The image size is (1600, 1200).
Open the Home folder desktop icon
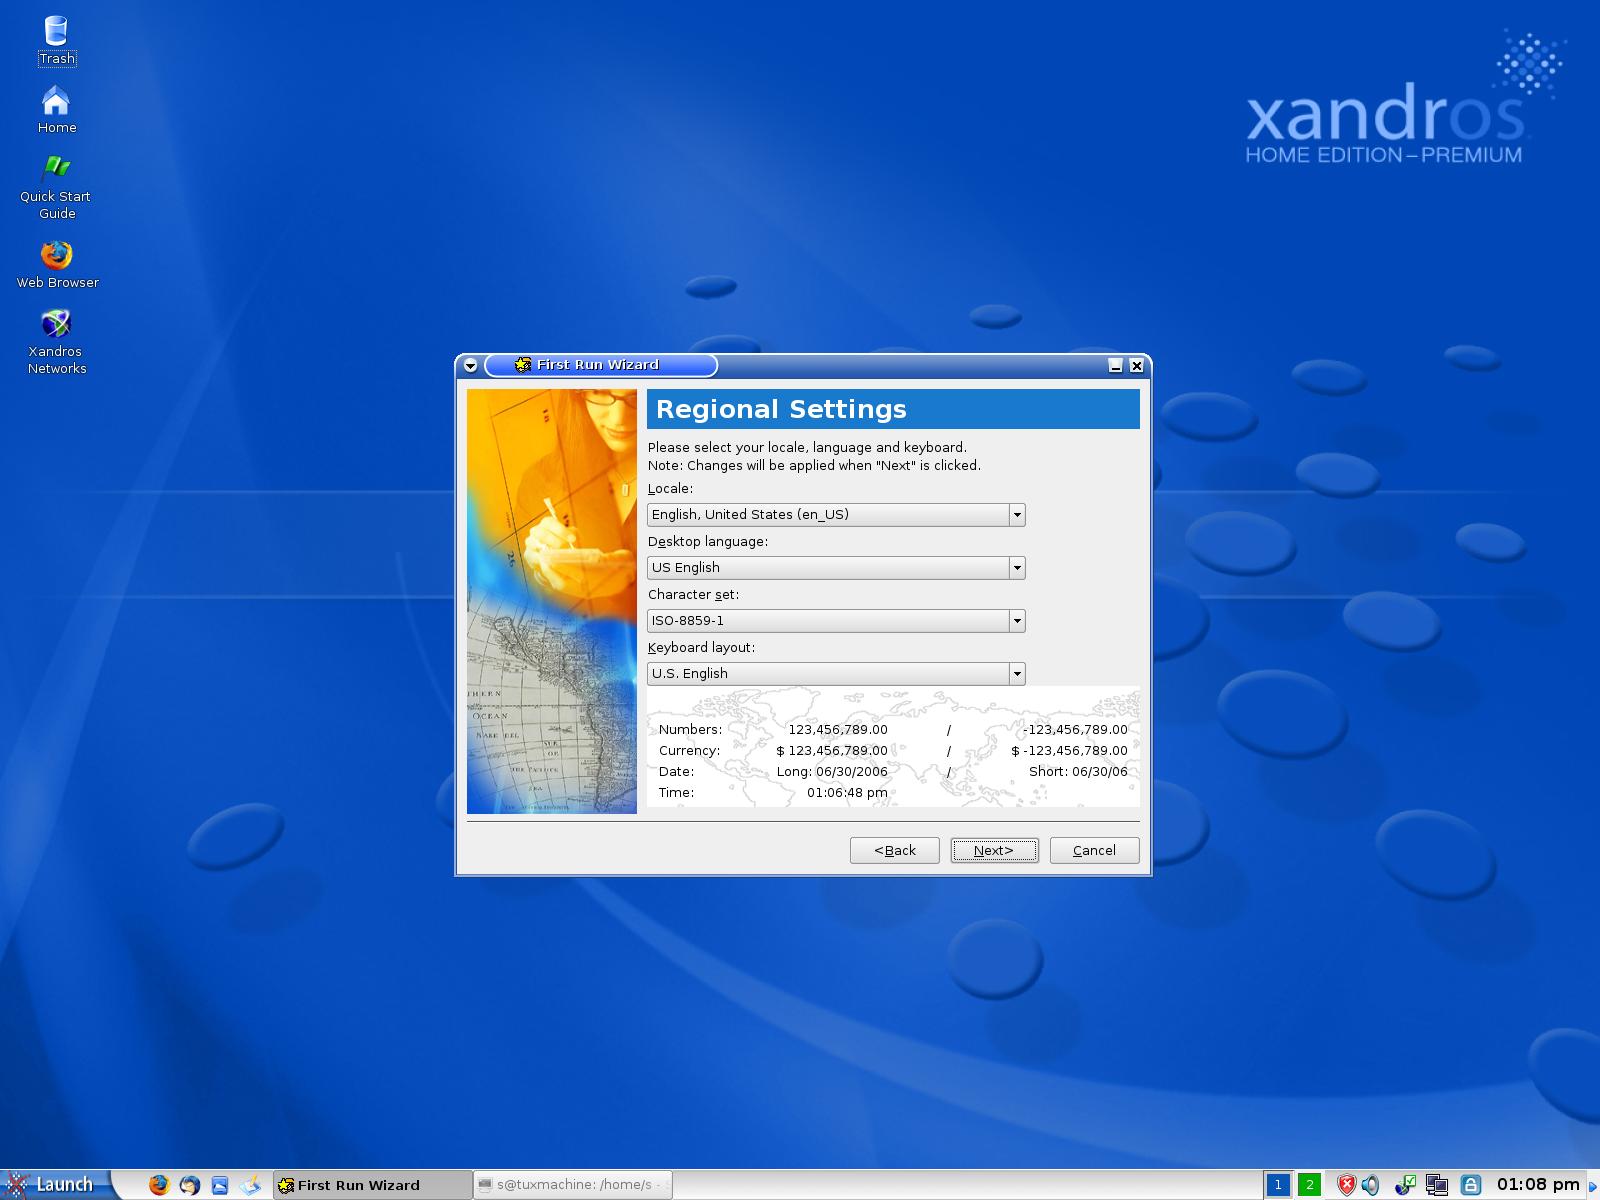click(x=57, y=109)
